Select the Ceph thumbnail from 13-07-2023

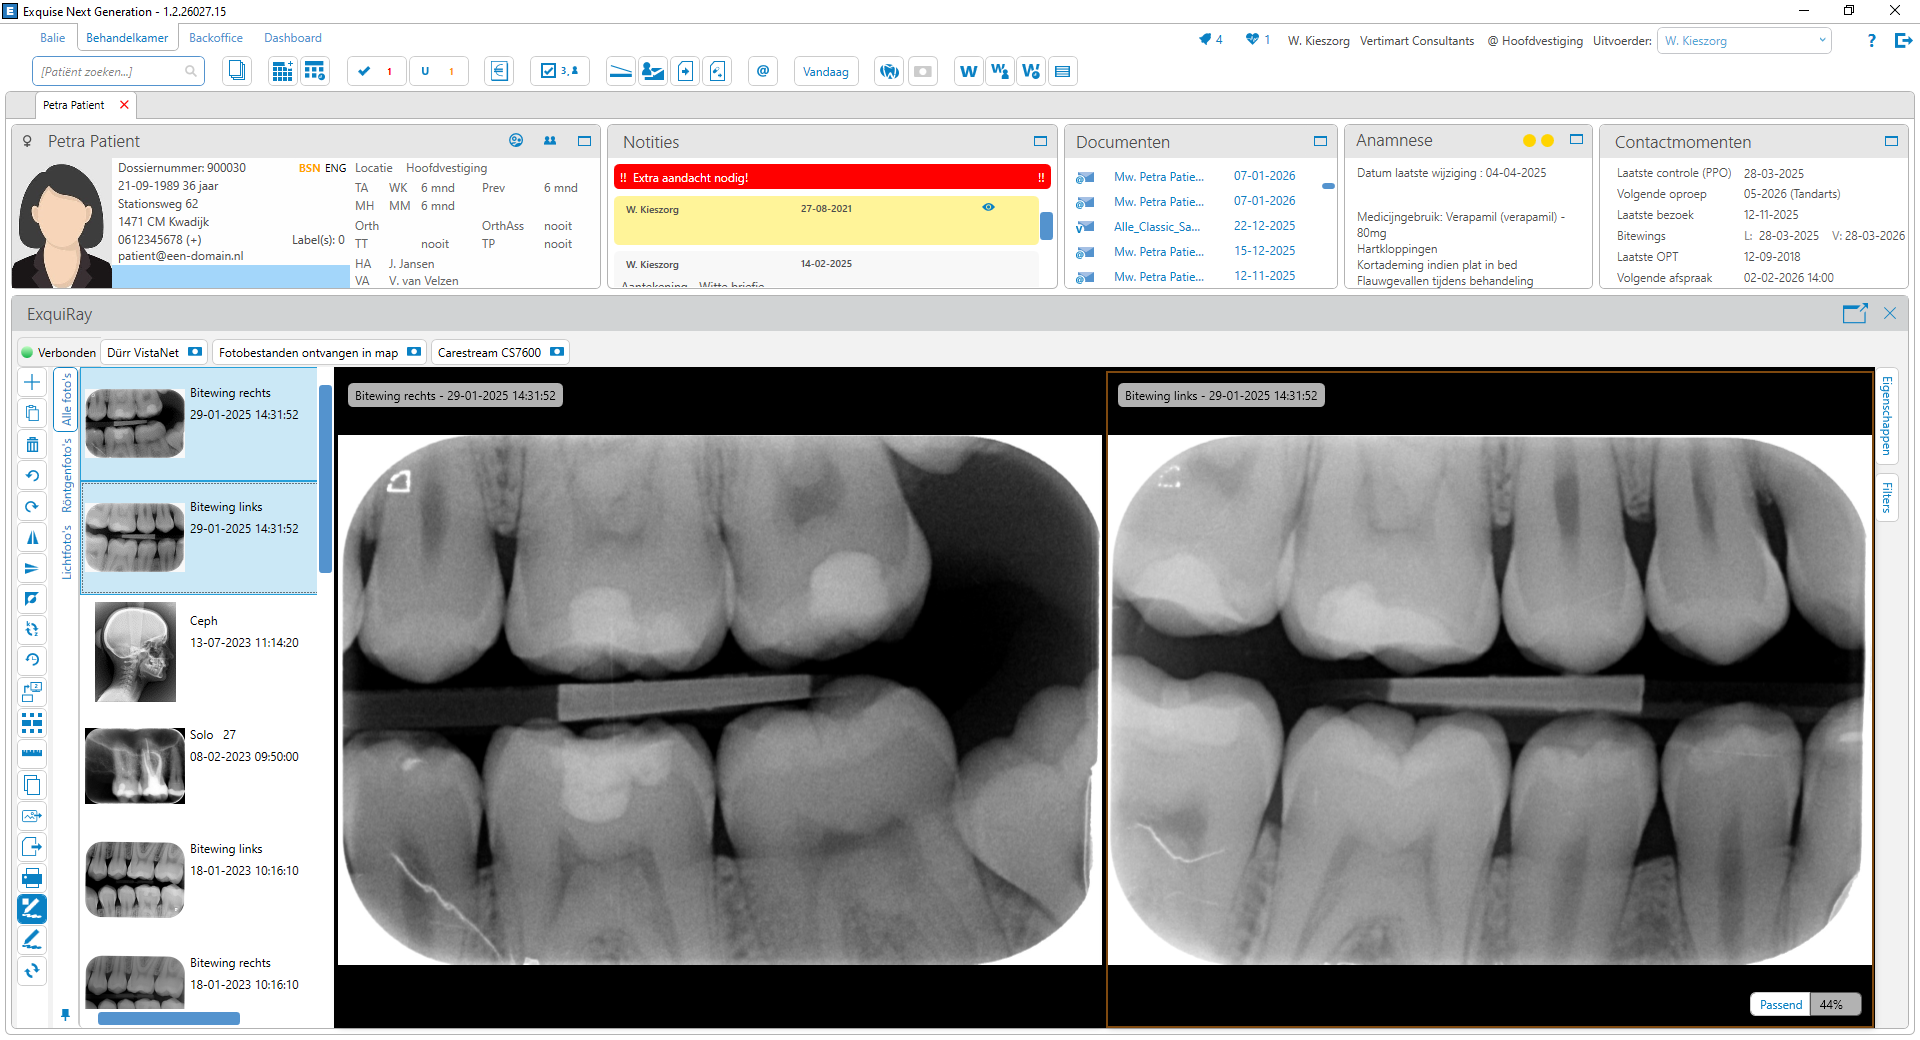pyautogui.click(x=135, y=652)
